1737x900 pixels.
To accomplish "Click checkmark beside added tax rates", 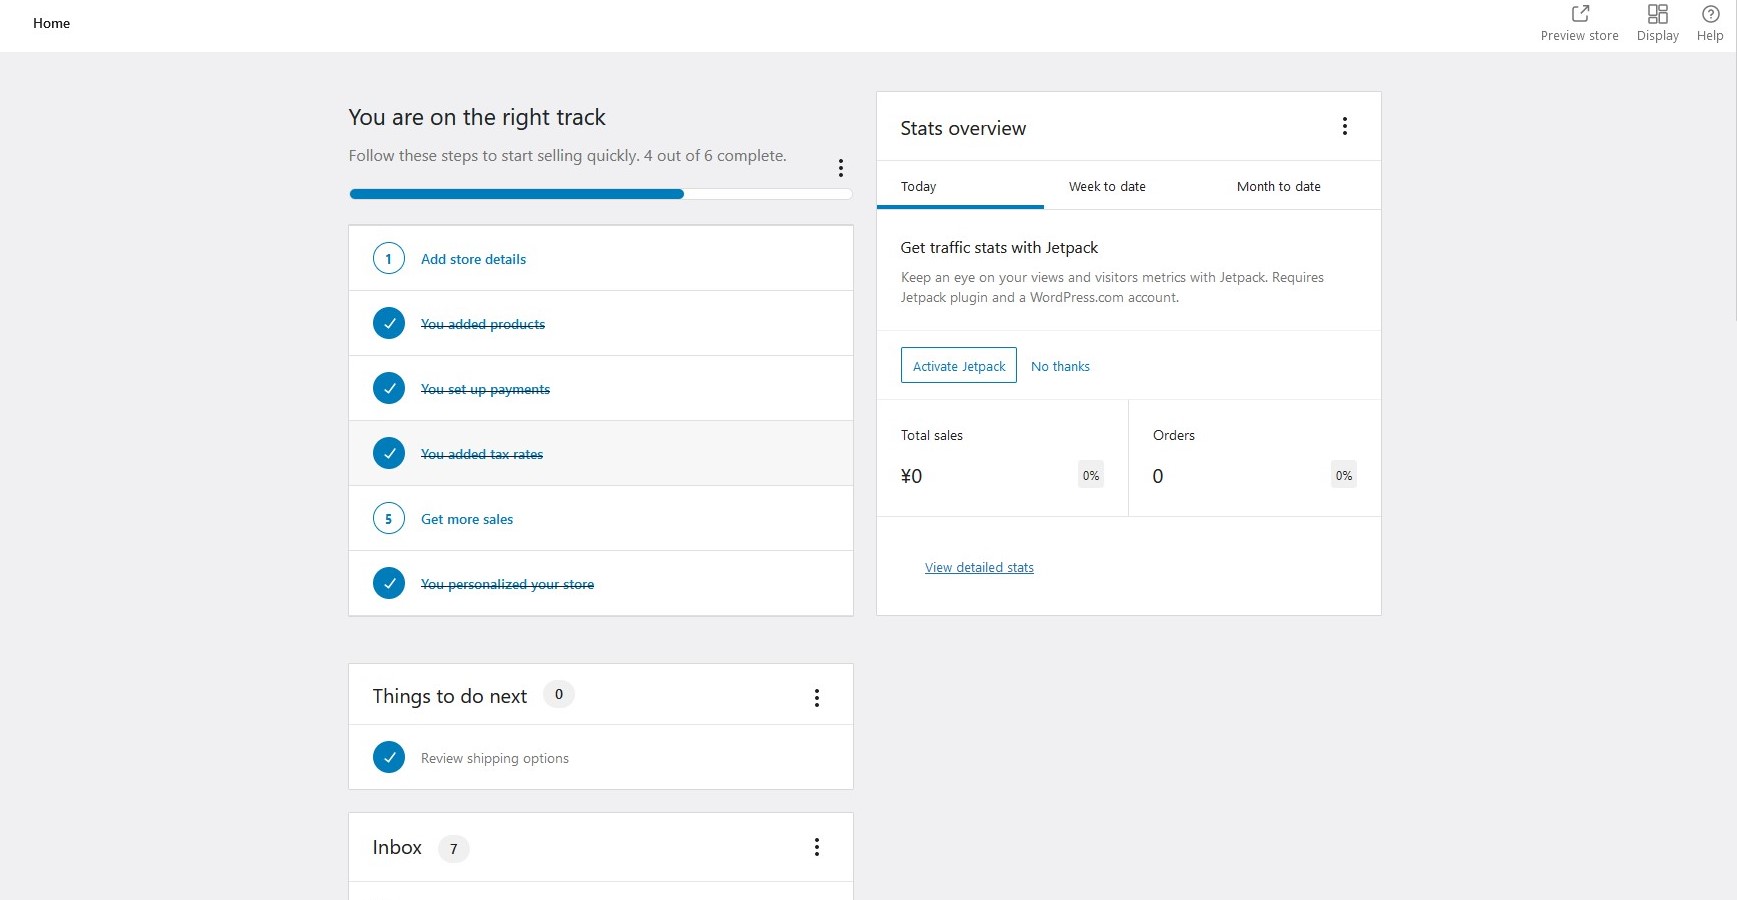I will click(x=389, y=453).
